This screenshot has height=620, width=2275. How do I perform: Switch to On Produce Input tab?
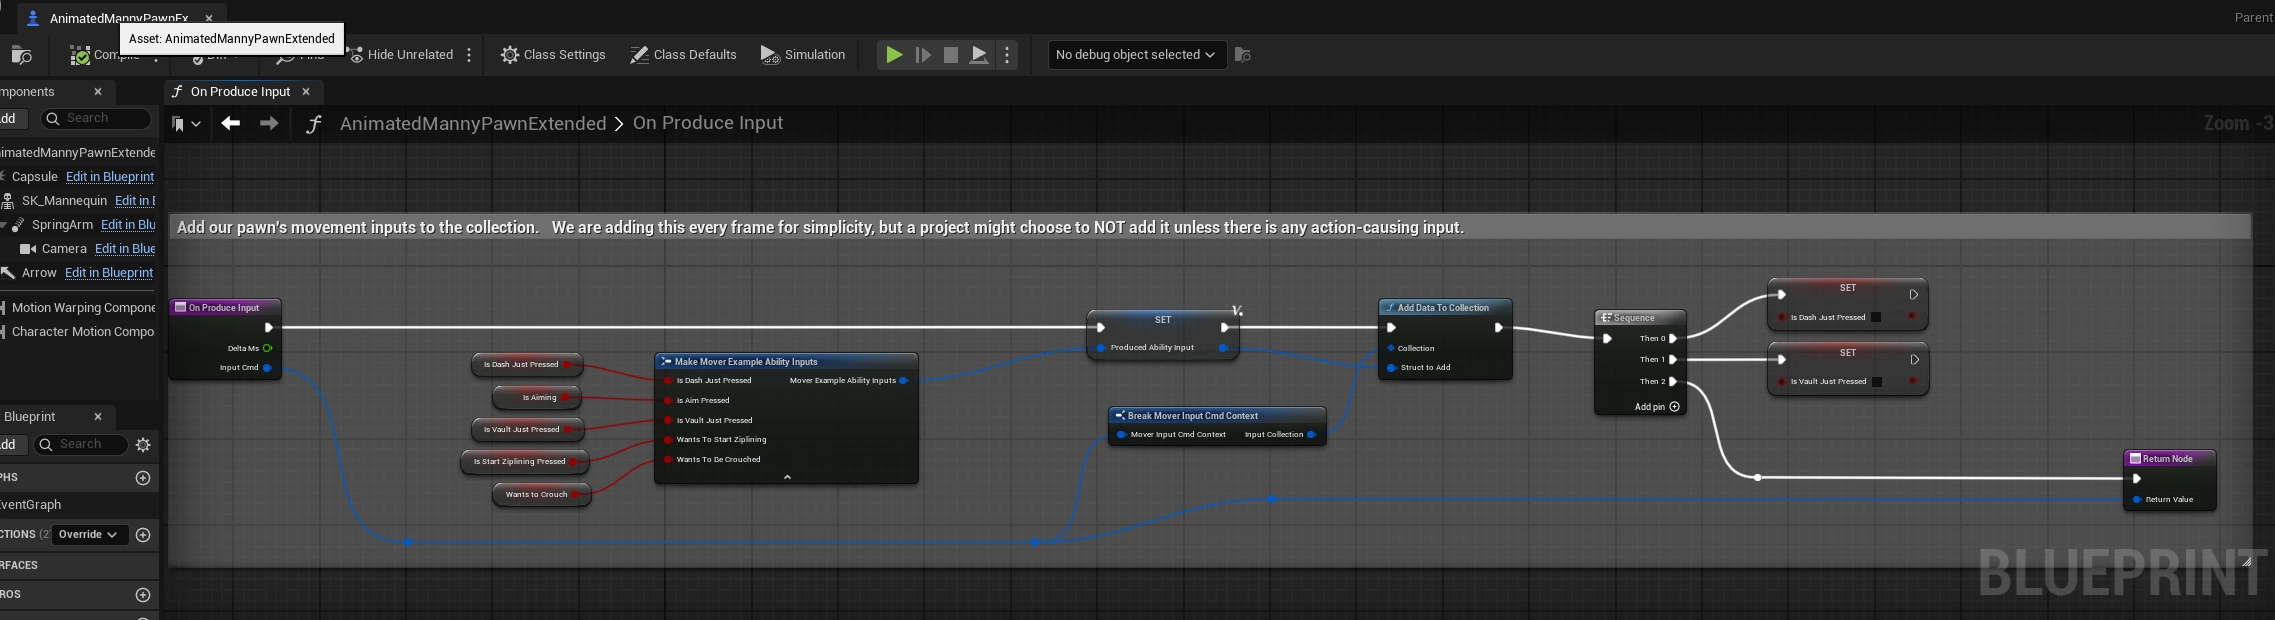(x=240, y=92)
